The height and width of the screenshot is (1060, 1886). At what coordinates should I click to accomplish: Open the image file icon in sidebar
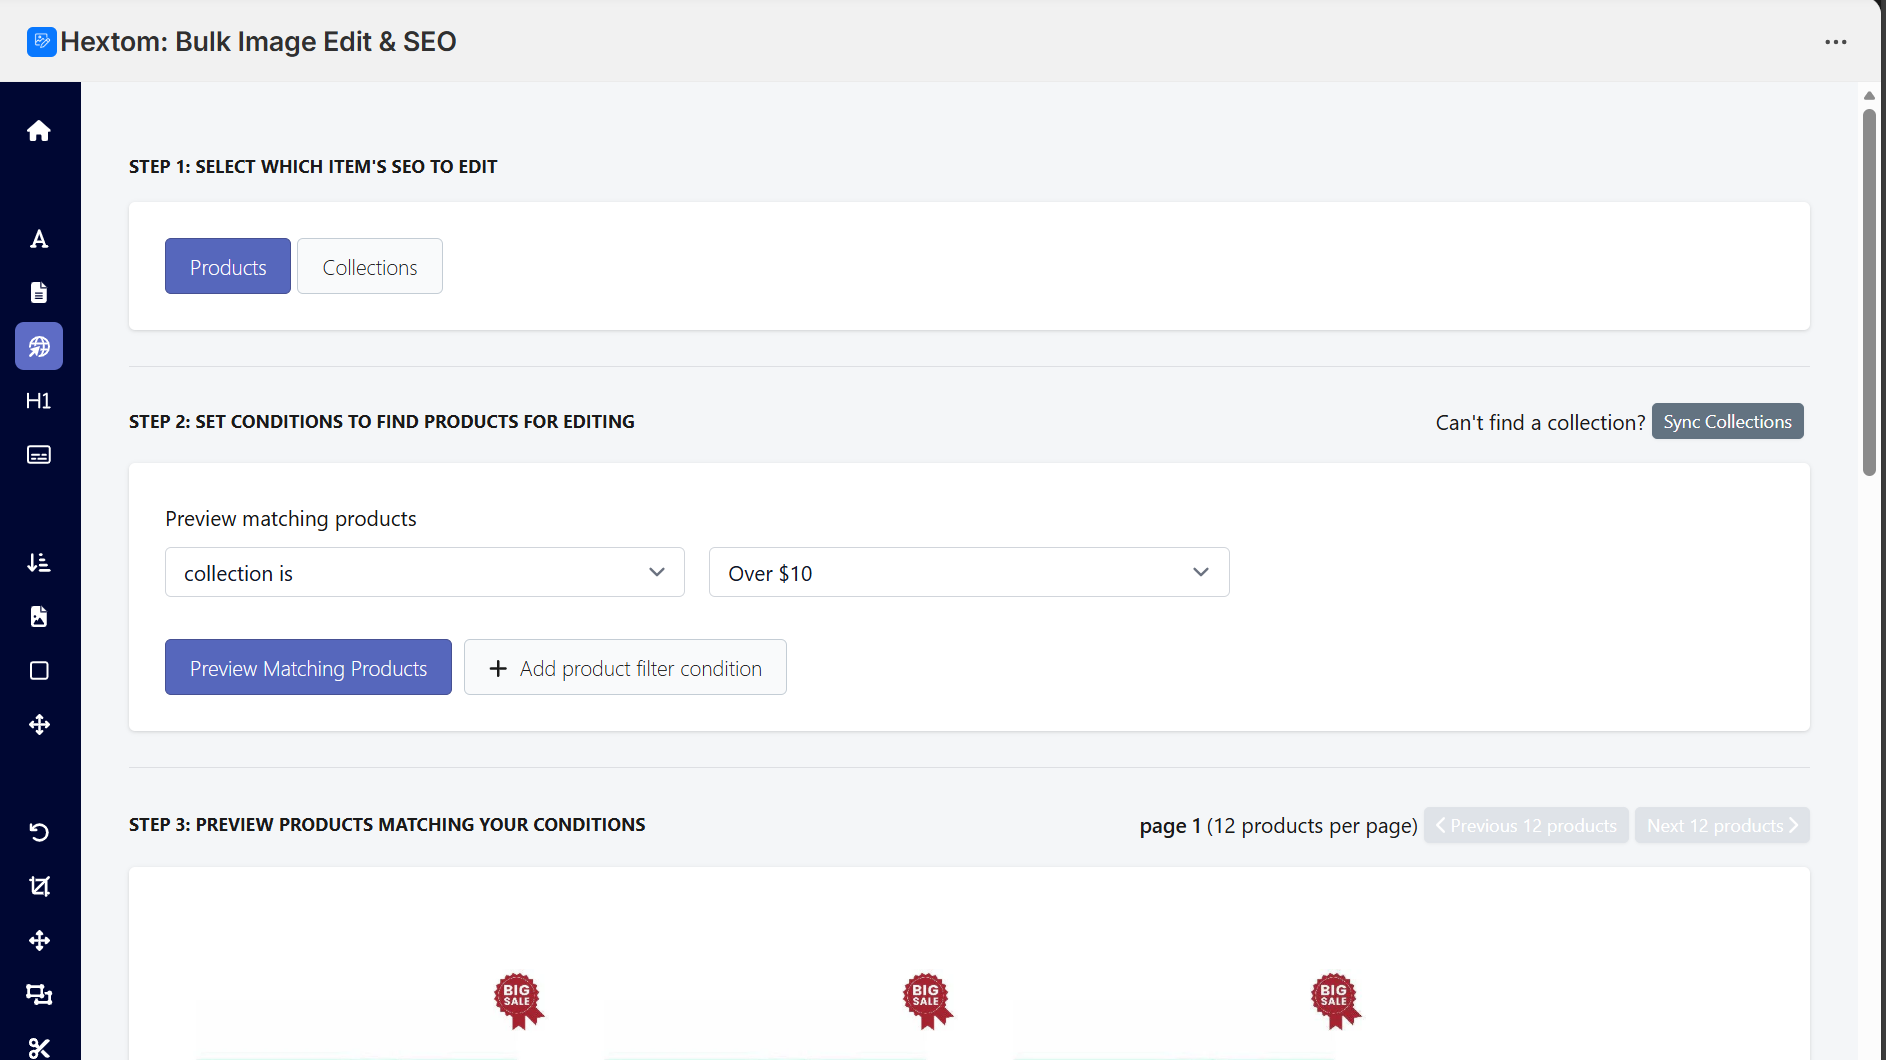click(39, 617)
